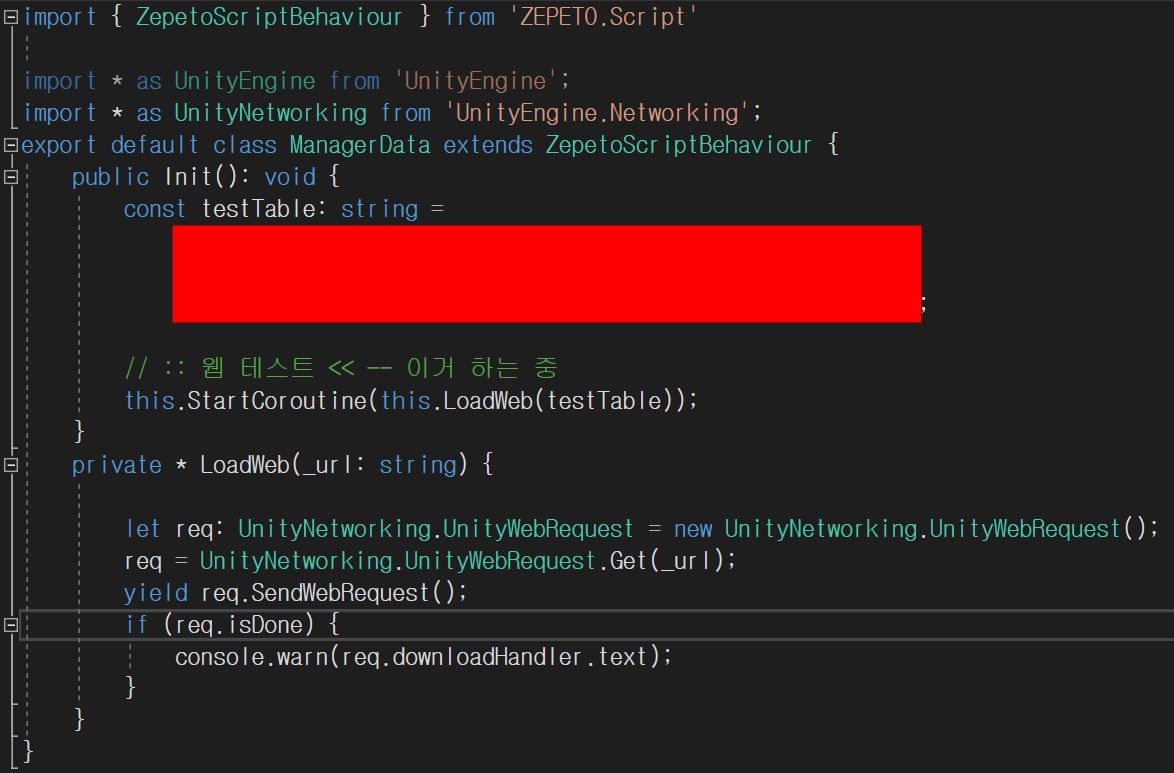Click the ZepetoScriptBehaviour import text
The image size is (1174, 773).
click(268, 16)
